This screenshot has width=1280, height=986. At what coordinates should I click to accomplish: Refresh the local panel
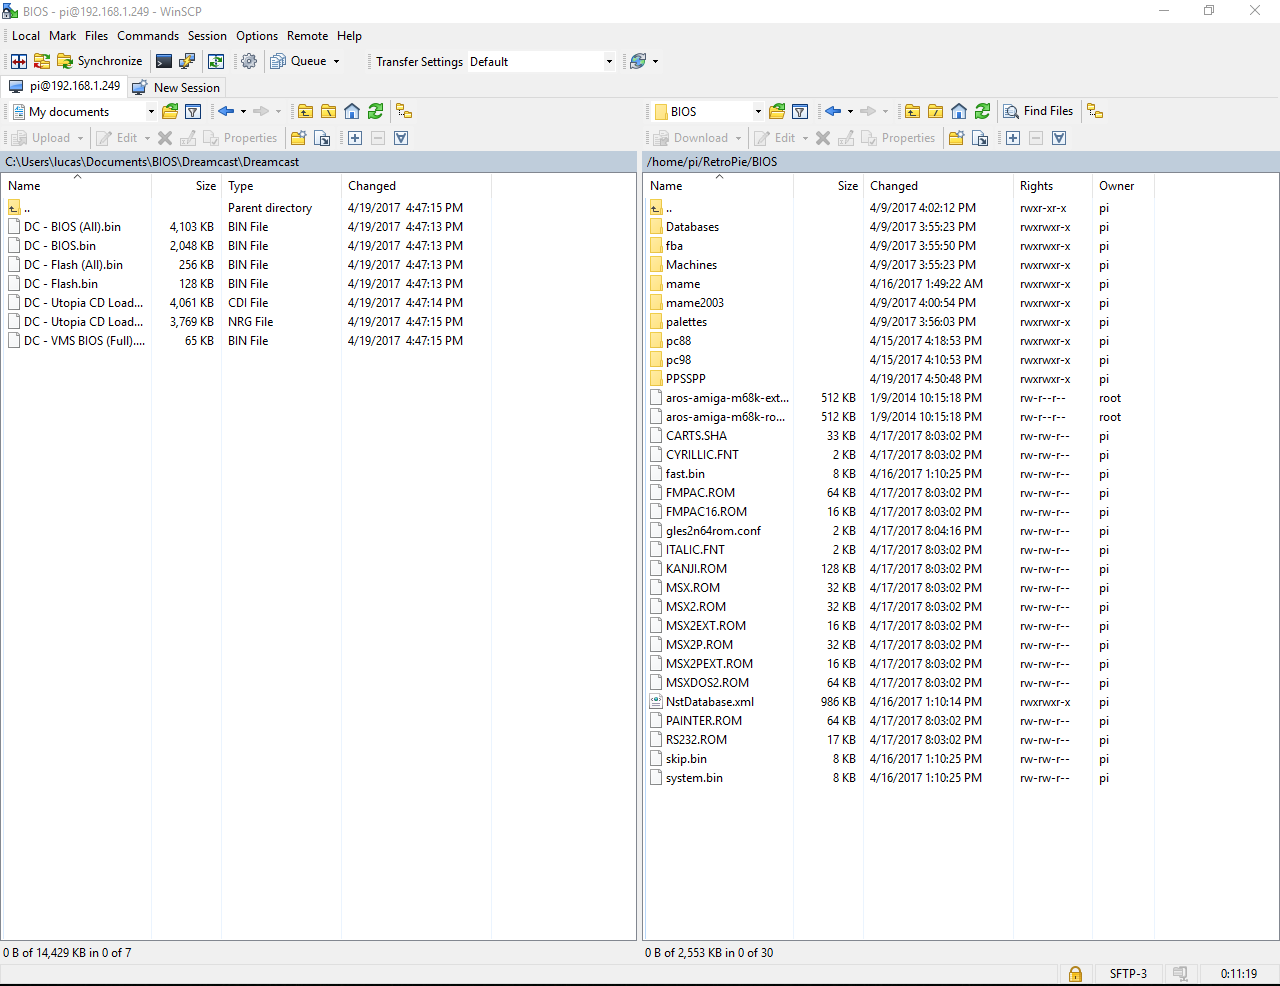point(375,111)
